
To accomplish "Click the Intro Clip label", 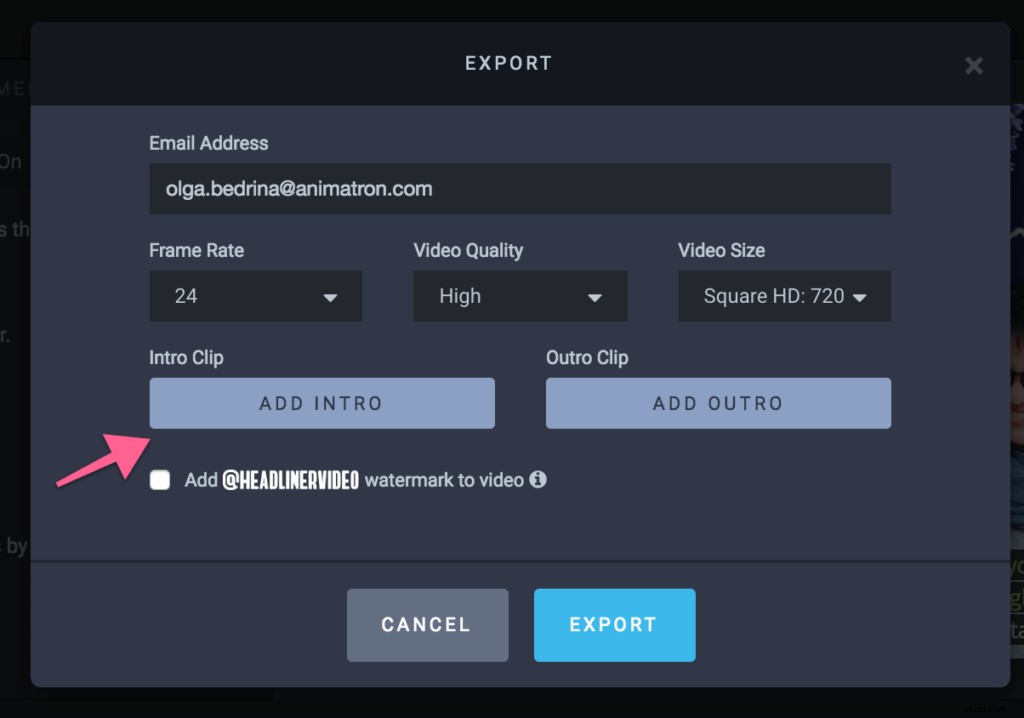I will pos(186,357).
